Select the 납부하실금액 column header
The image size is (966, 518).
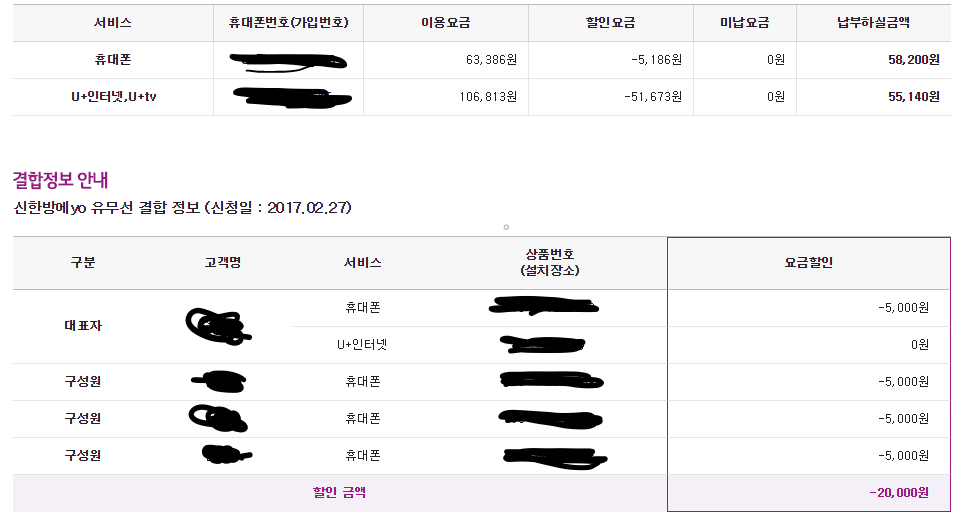[x=873, y=22]
